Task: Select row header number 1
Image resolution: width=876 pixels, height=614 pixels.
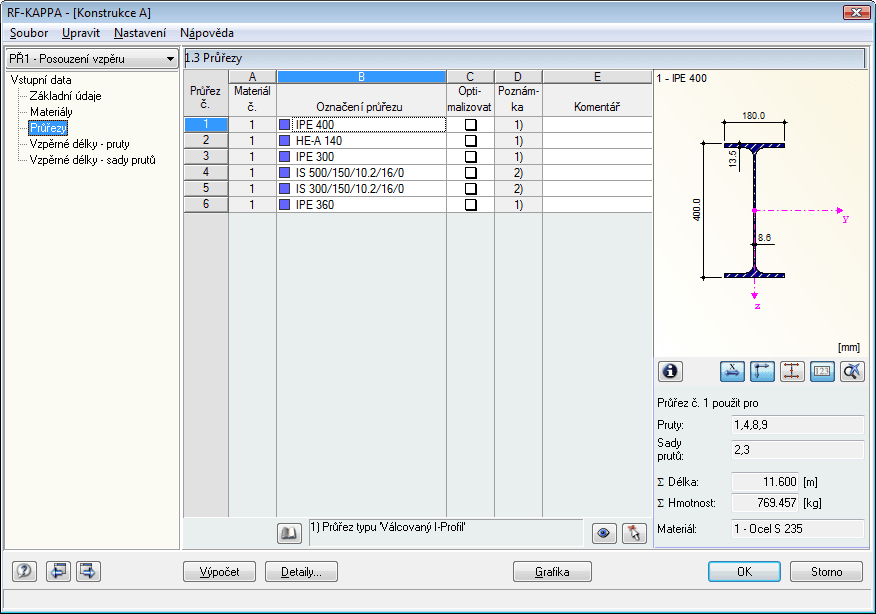Action: point(206,125)
